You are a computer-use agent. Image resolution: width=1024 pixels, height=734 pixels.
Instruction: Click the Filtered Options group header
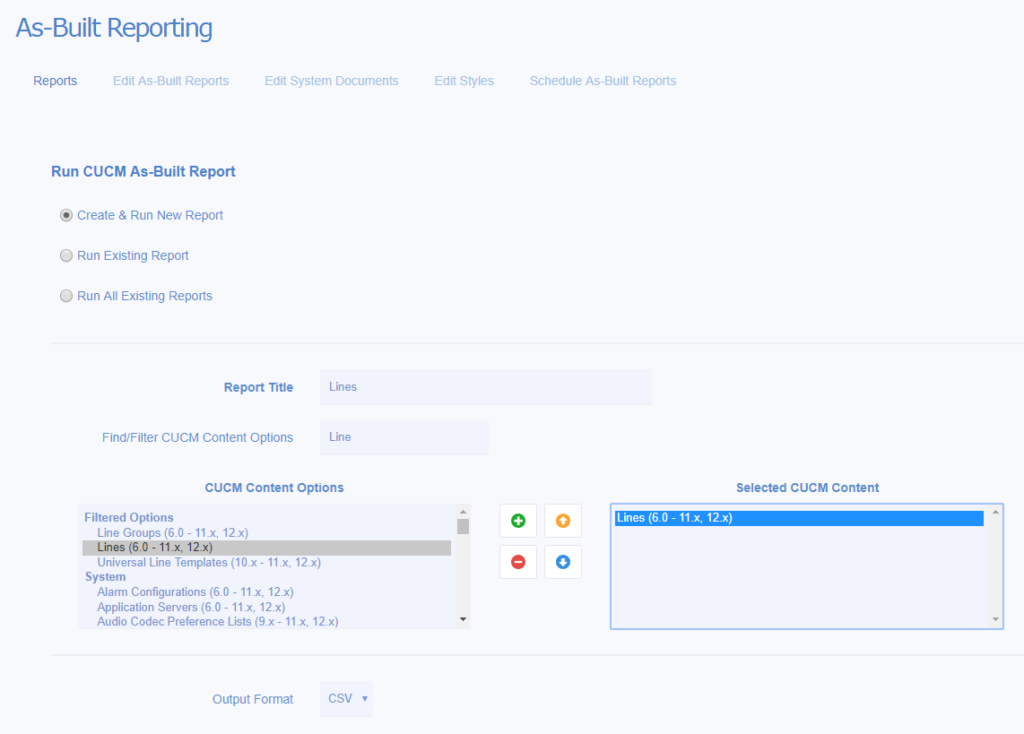pyautogui.click(x=129, y=517)
